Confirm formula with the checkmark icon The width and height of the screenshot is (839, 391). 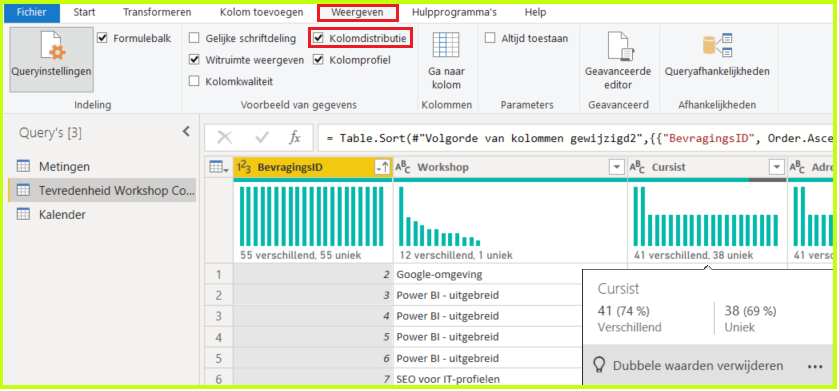262,139
